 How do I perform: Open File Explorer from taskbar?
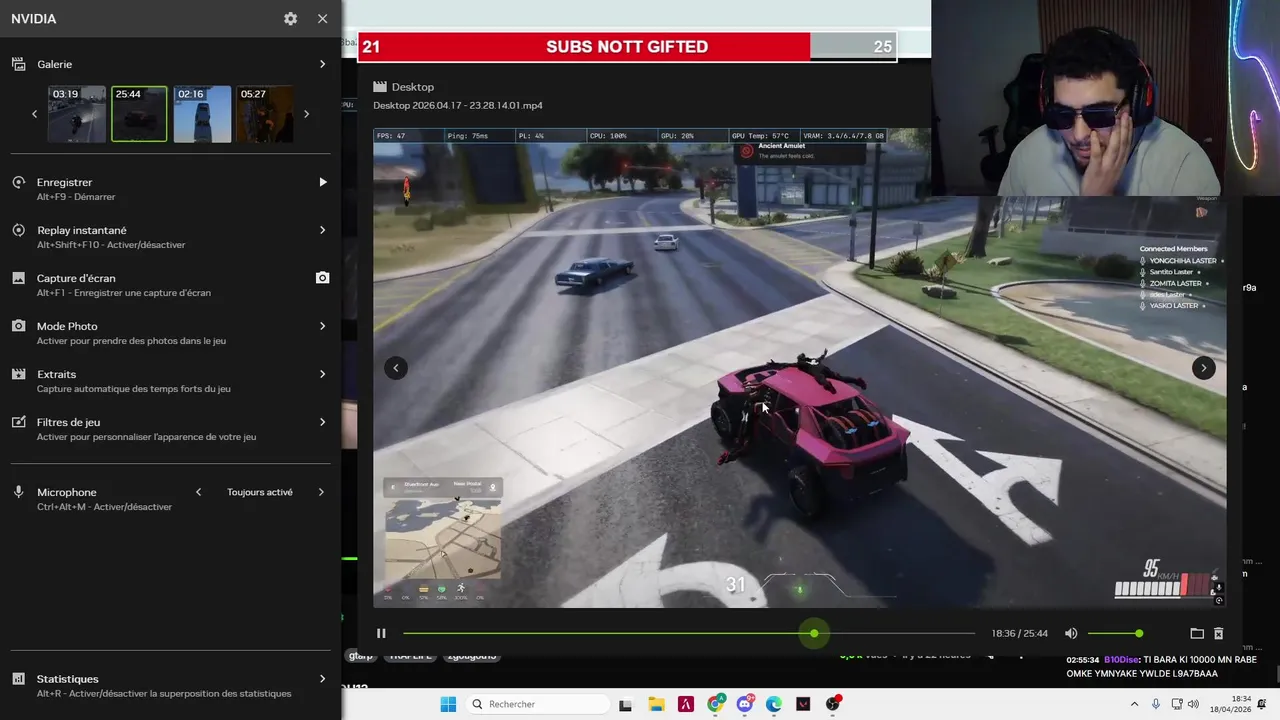click(x=656, y=704)
